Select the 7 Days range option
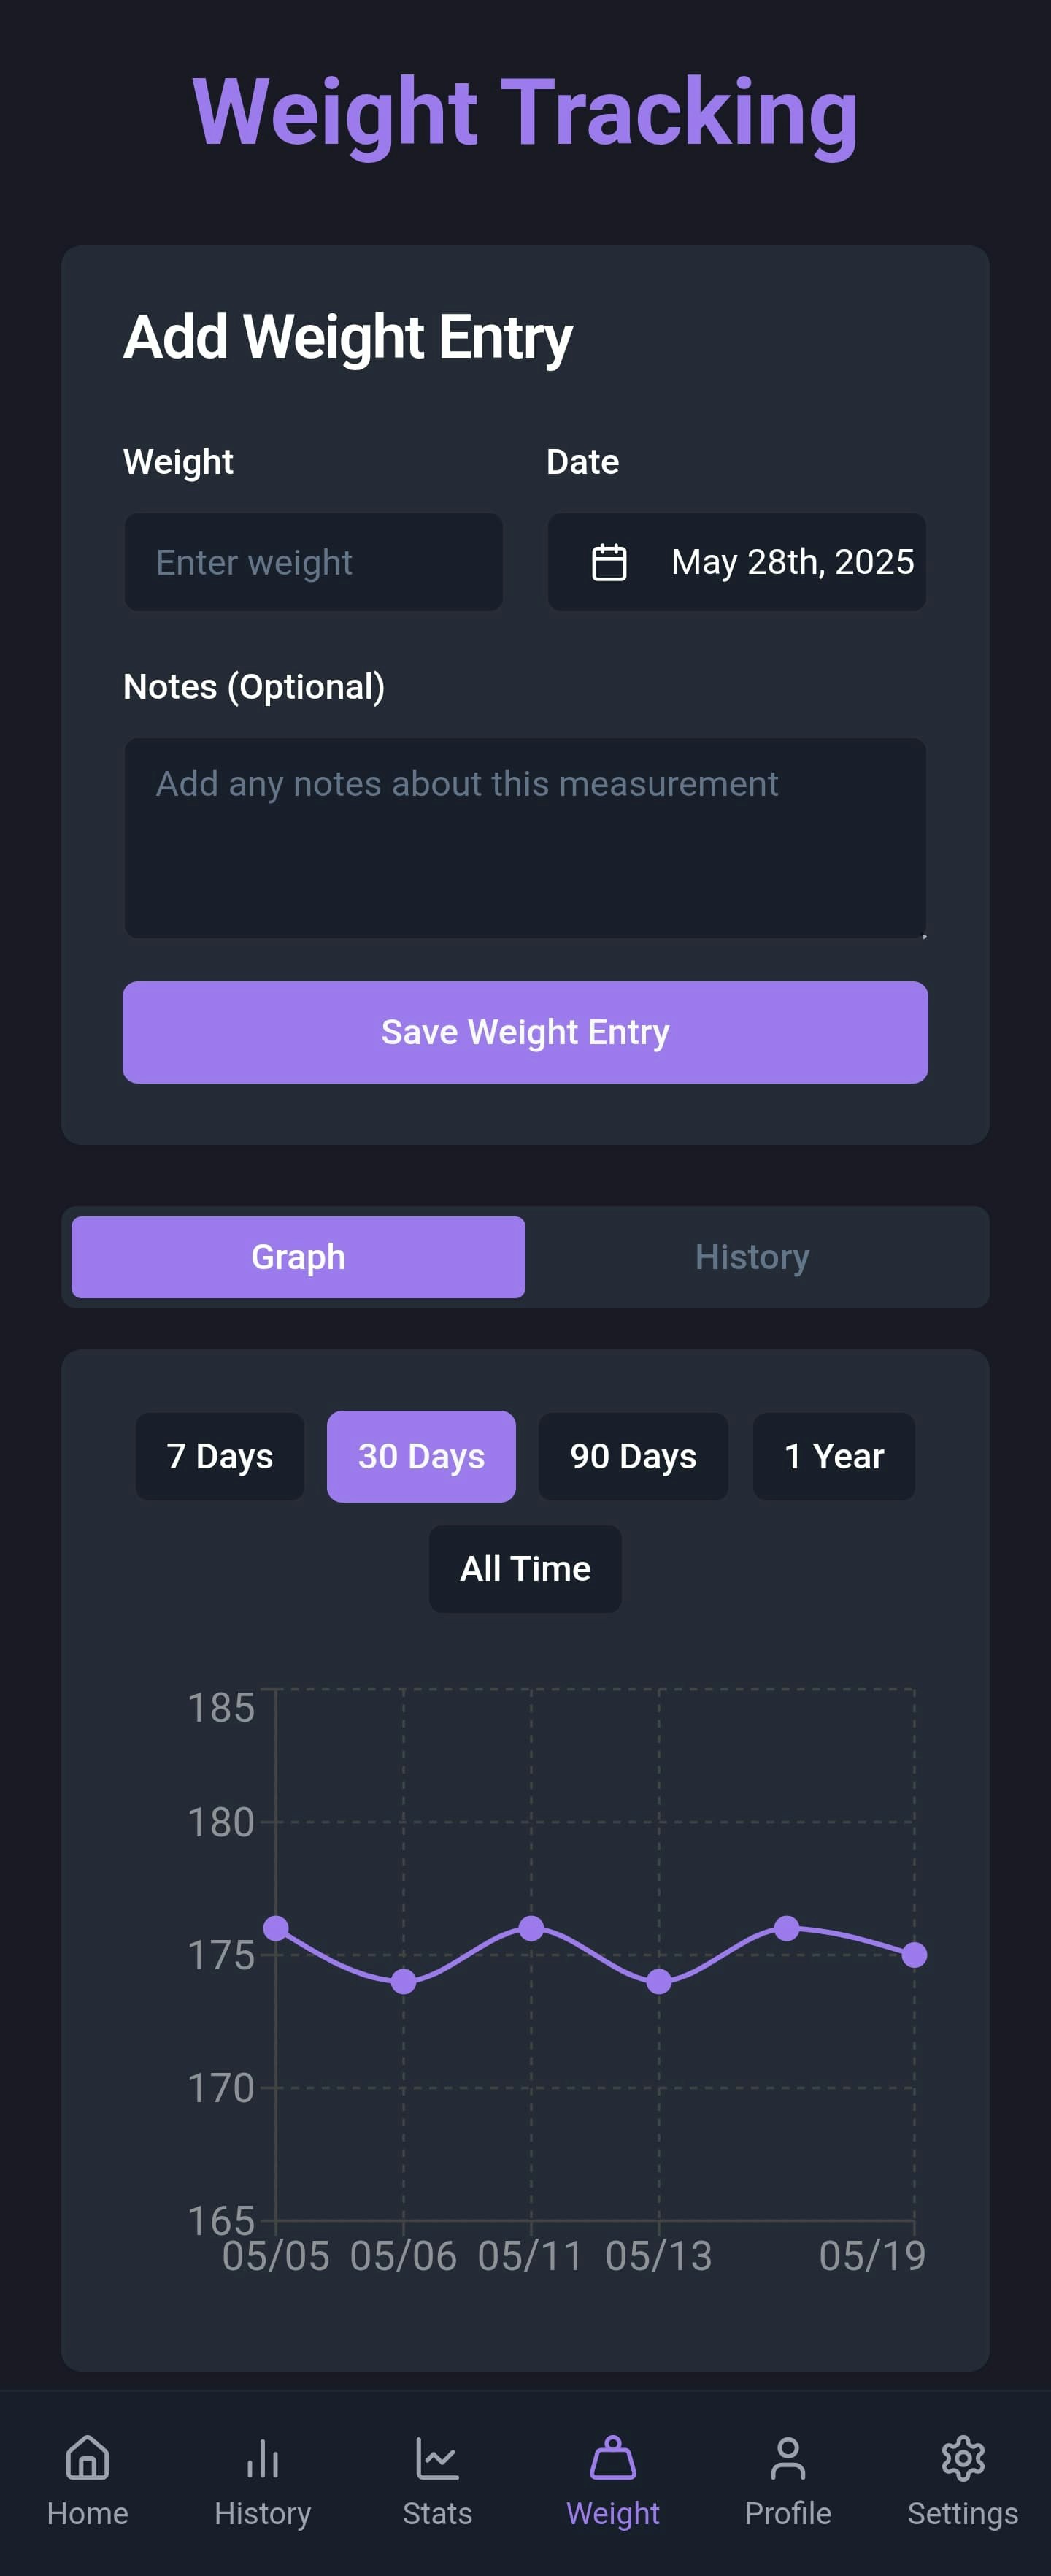The image size is (1051, 2576). coord(220,1456)
